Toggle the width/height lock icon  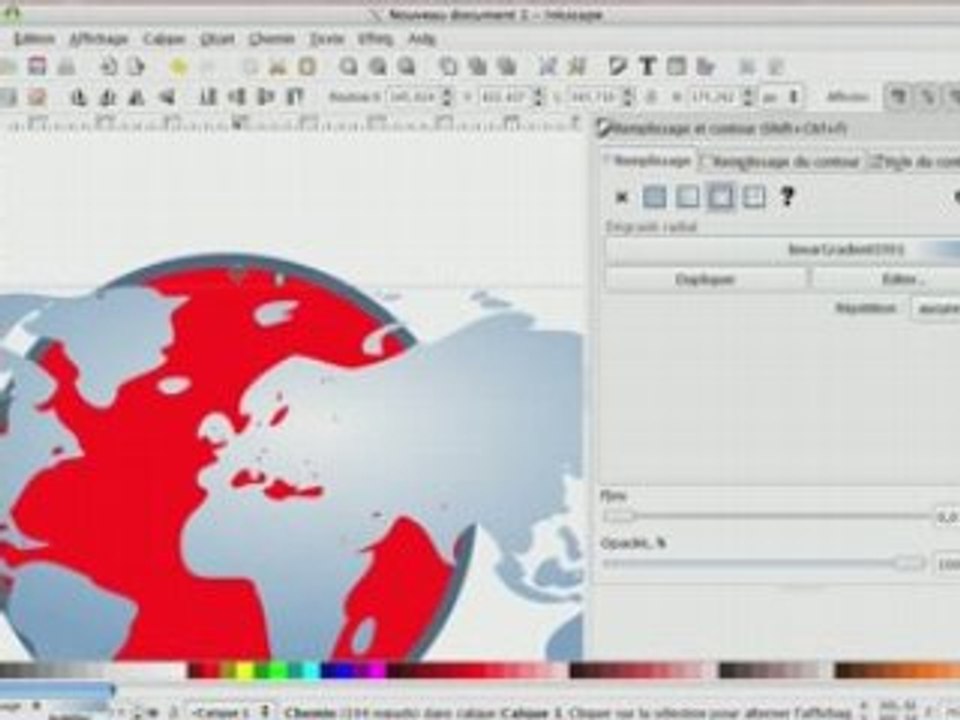click(651, 97)
